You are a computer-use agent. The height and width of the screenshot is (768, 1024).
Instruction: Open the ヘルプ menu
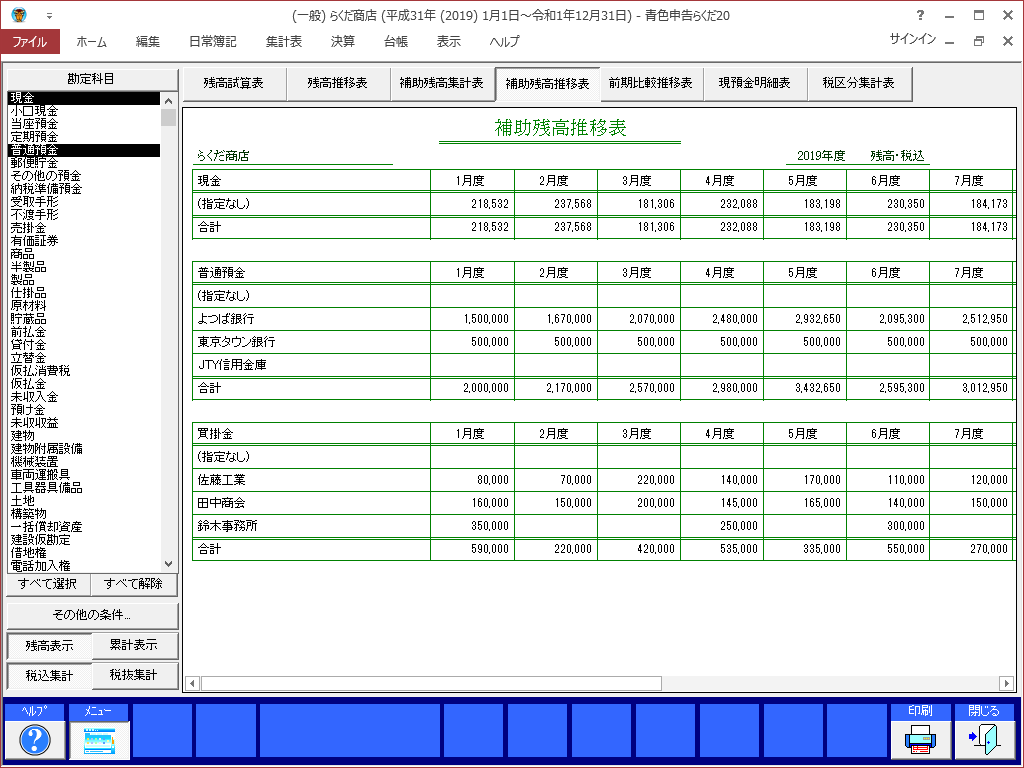504,41
